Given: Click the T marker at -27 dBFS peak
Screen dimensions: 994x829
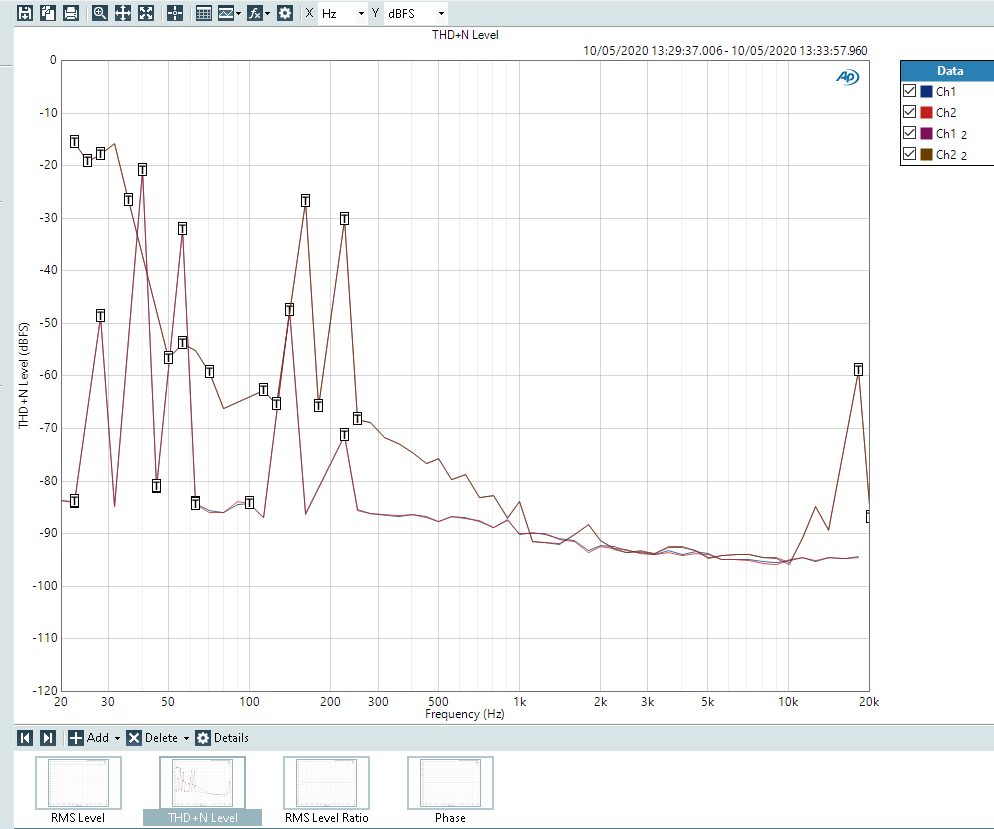Looking at the screenshot, I should click(306, 201).
